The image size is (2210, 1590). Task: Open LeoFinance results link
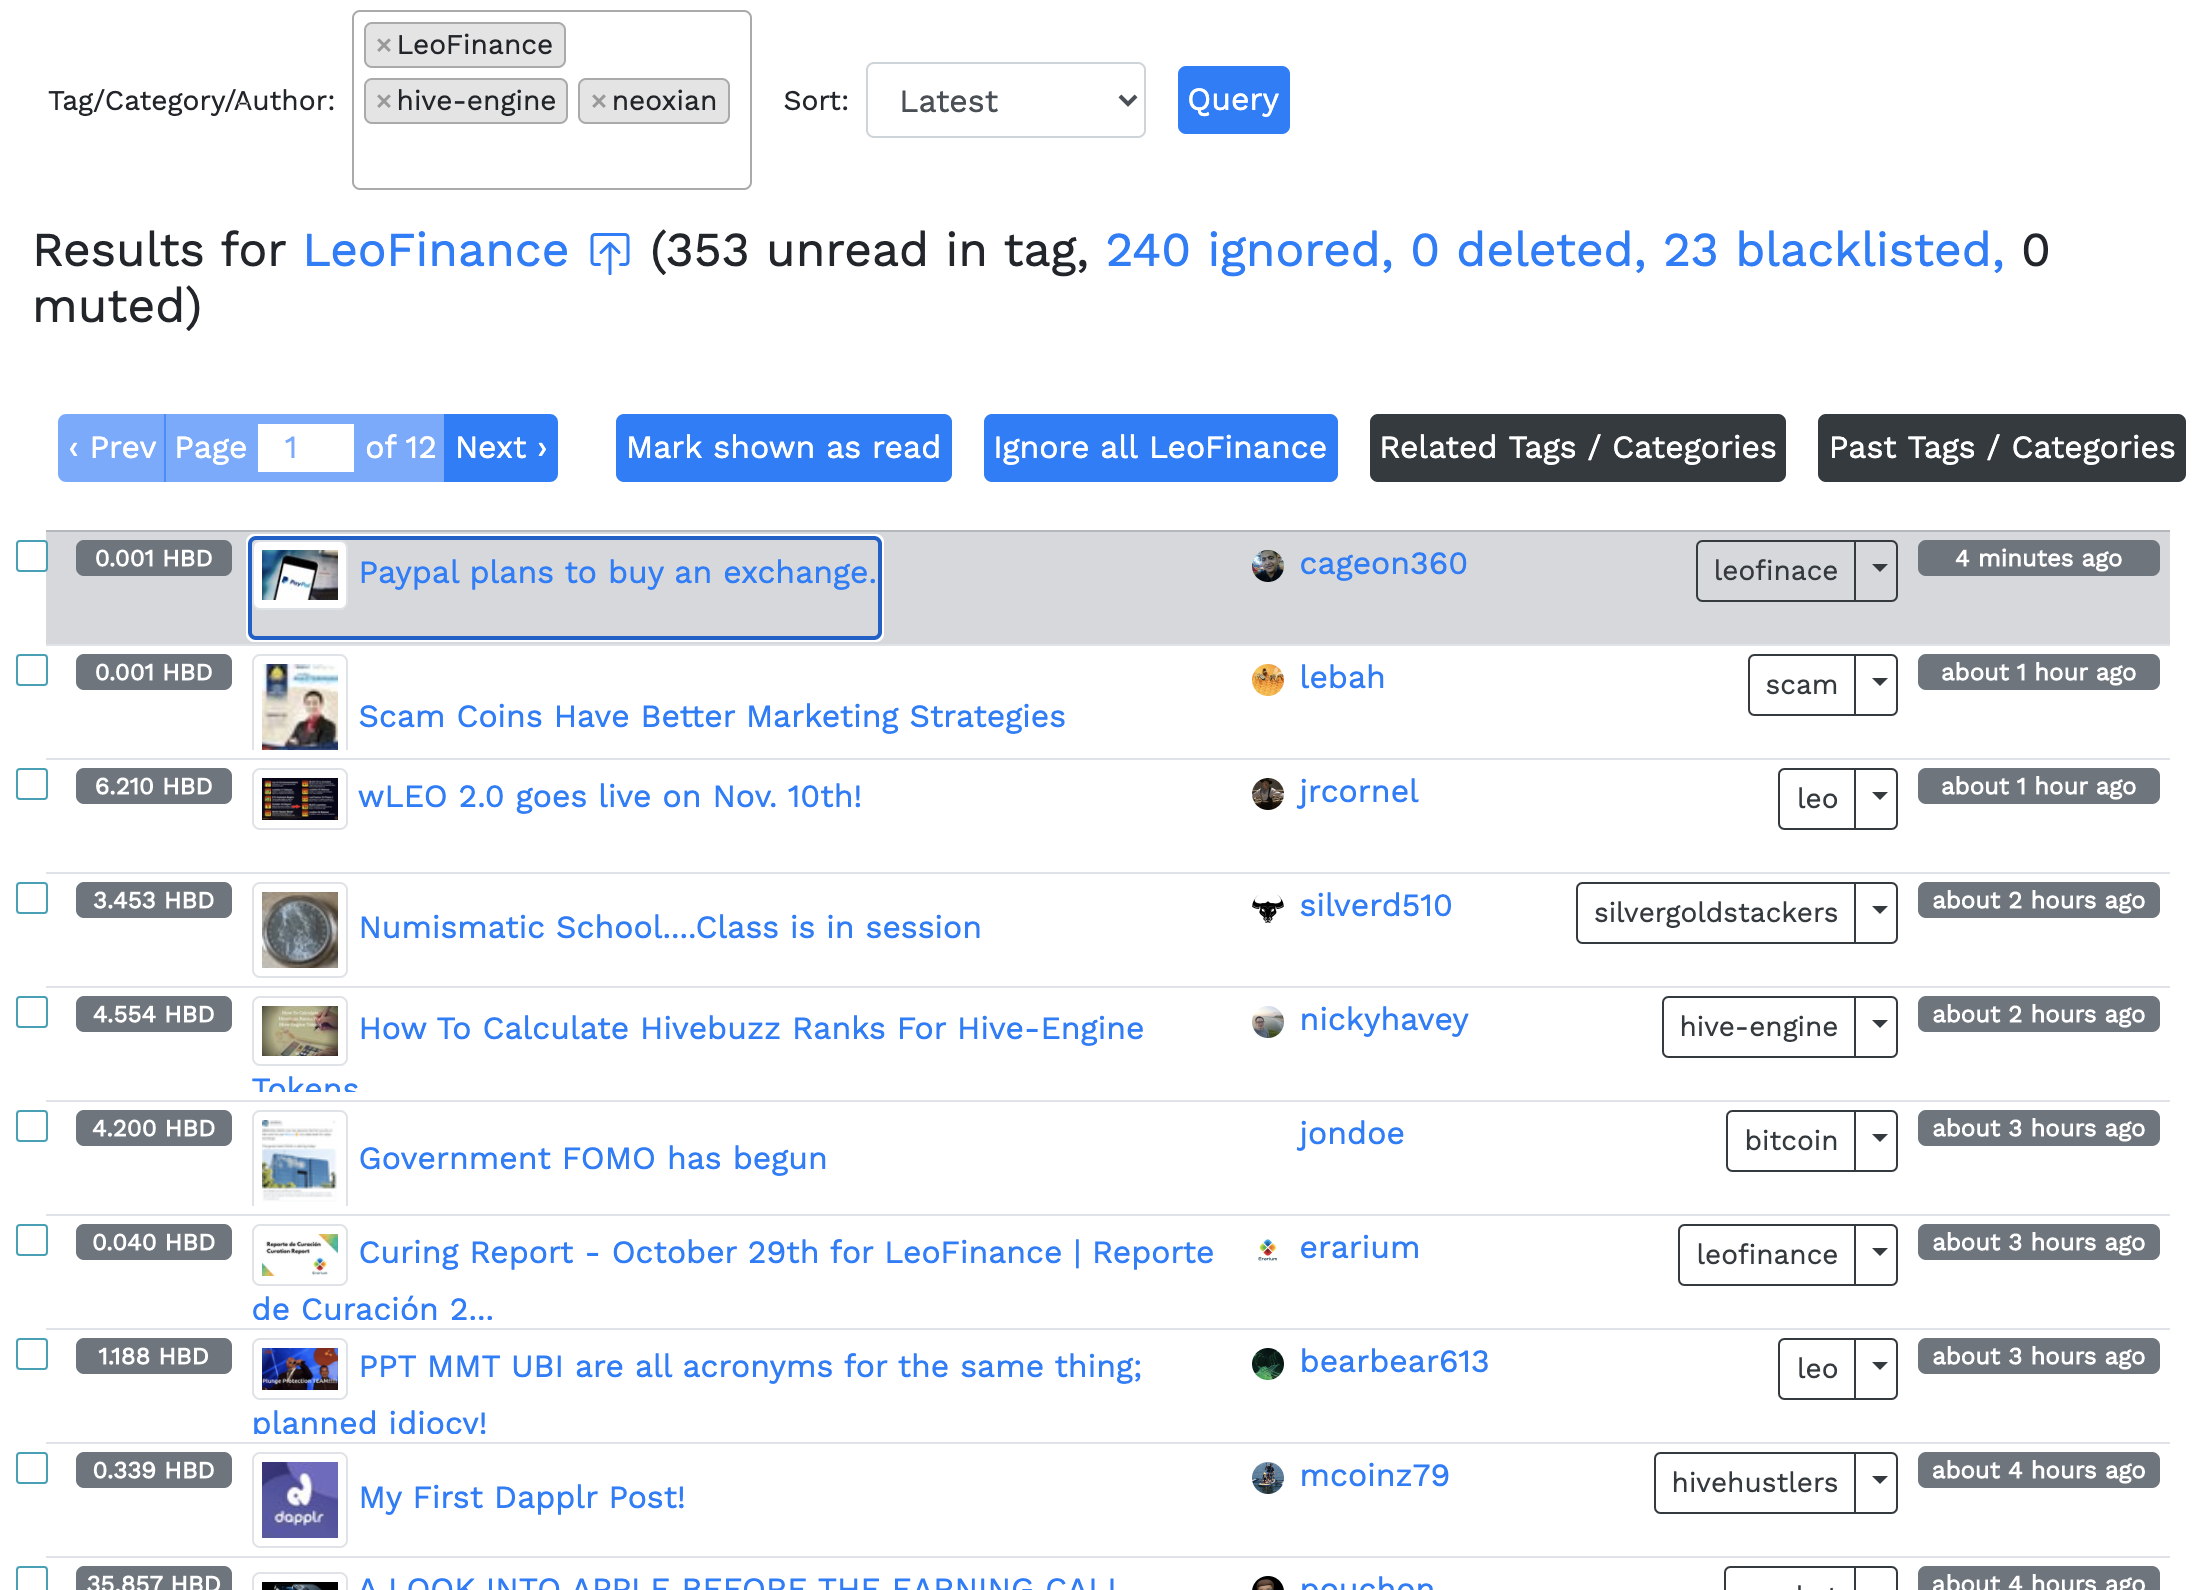pos(436,251)
